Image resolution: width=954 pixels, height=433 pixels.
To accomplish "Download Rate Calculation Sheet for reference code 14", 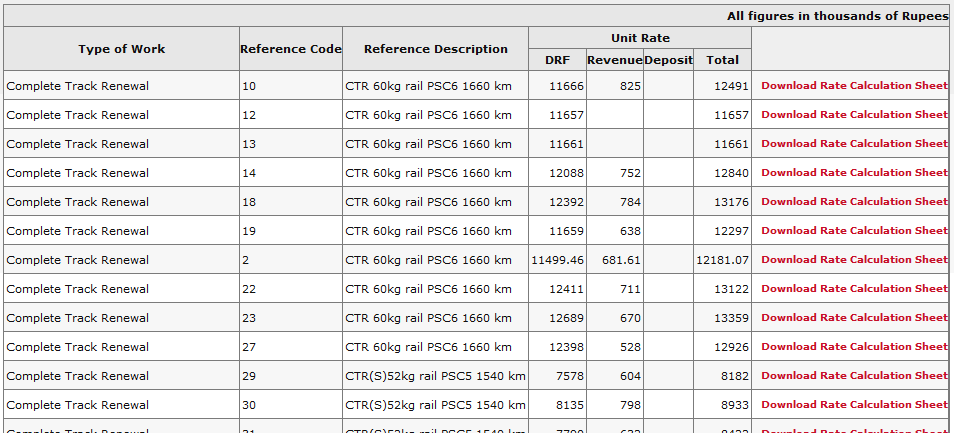I will 853,173.
